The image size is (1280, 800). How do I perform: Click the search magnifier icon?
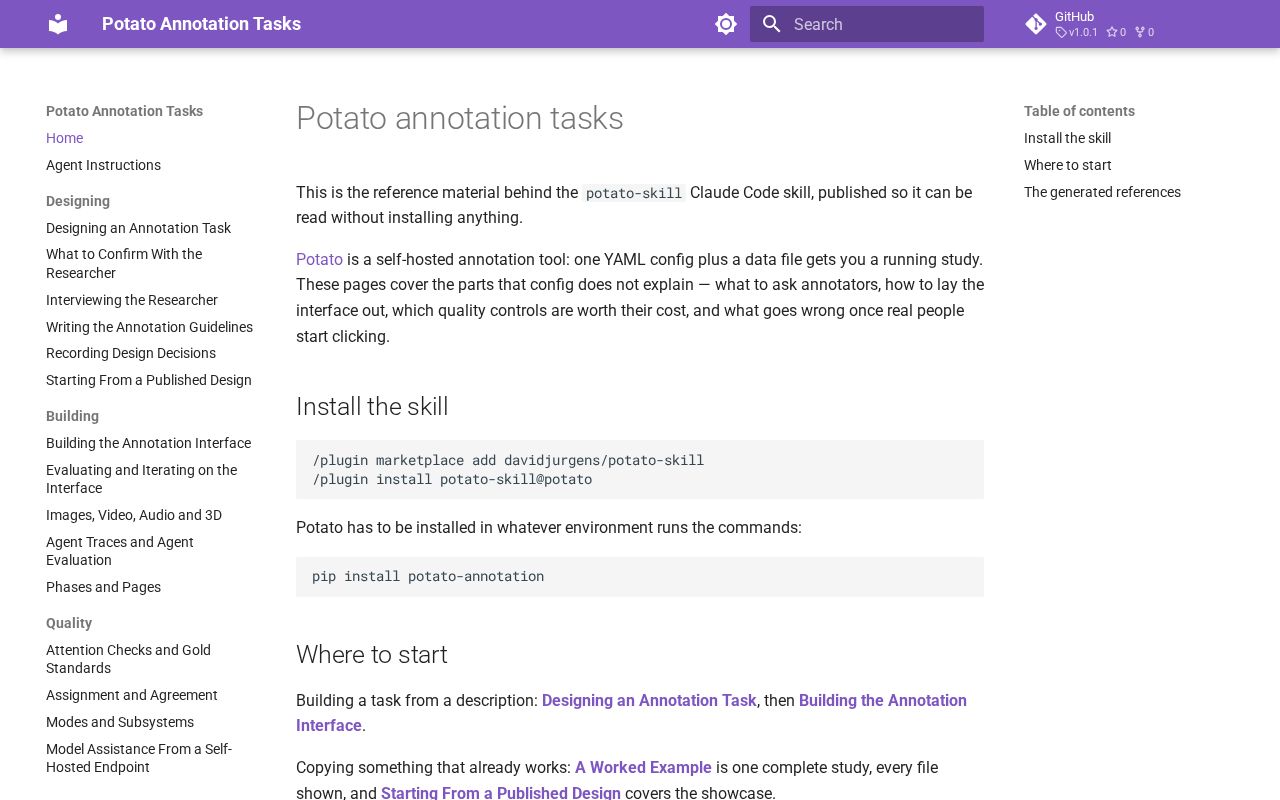coord(771,24)
